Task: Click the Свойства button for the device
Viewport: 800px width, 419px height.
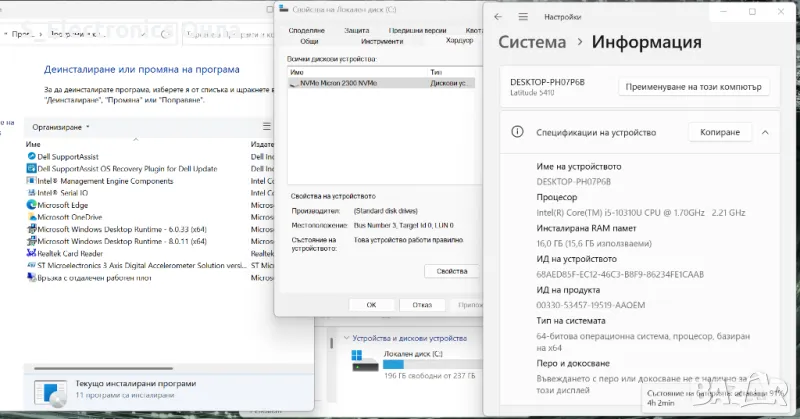Action: (452, 271)
